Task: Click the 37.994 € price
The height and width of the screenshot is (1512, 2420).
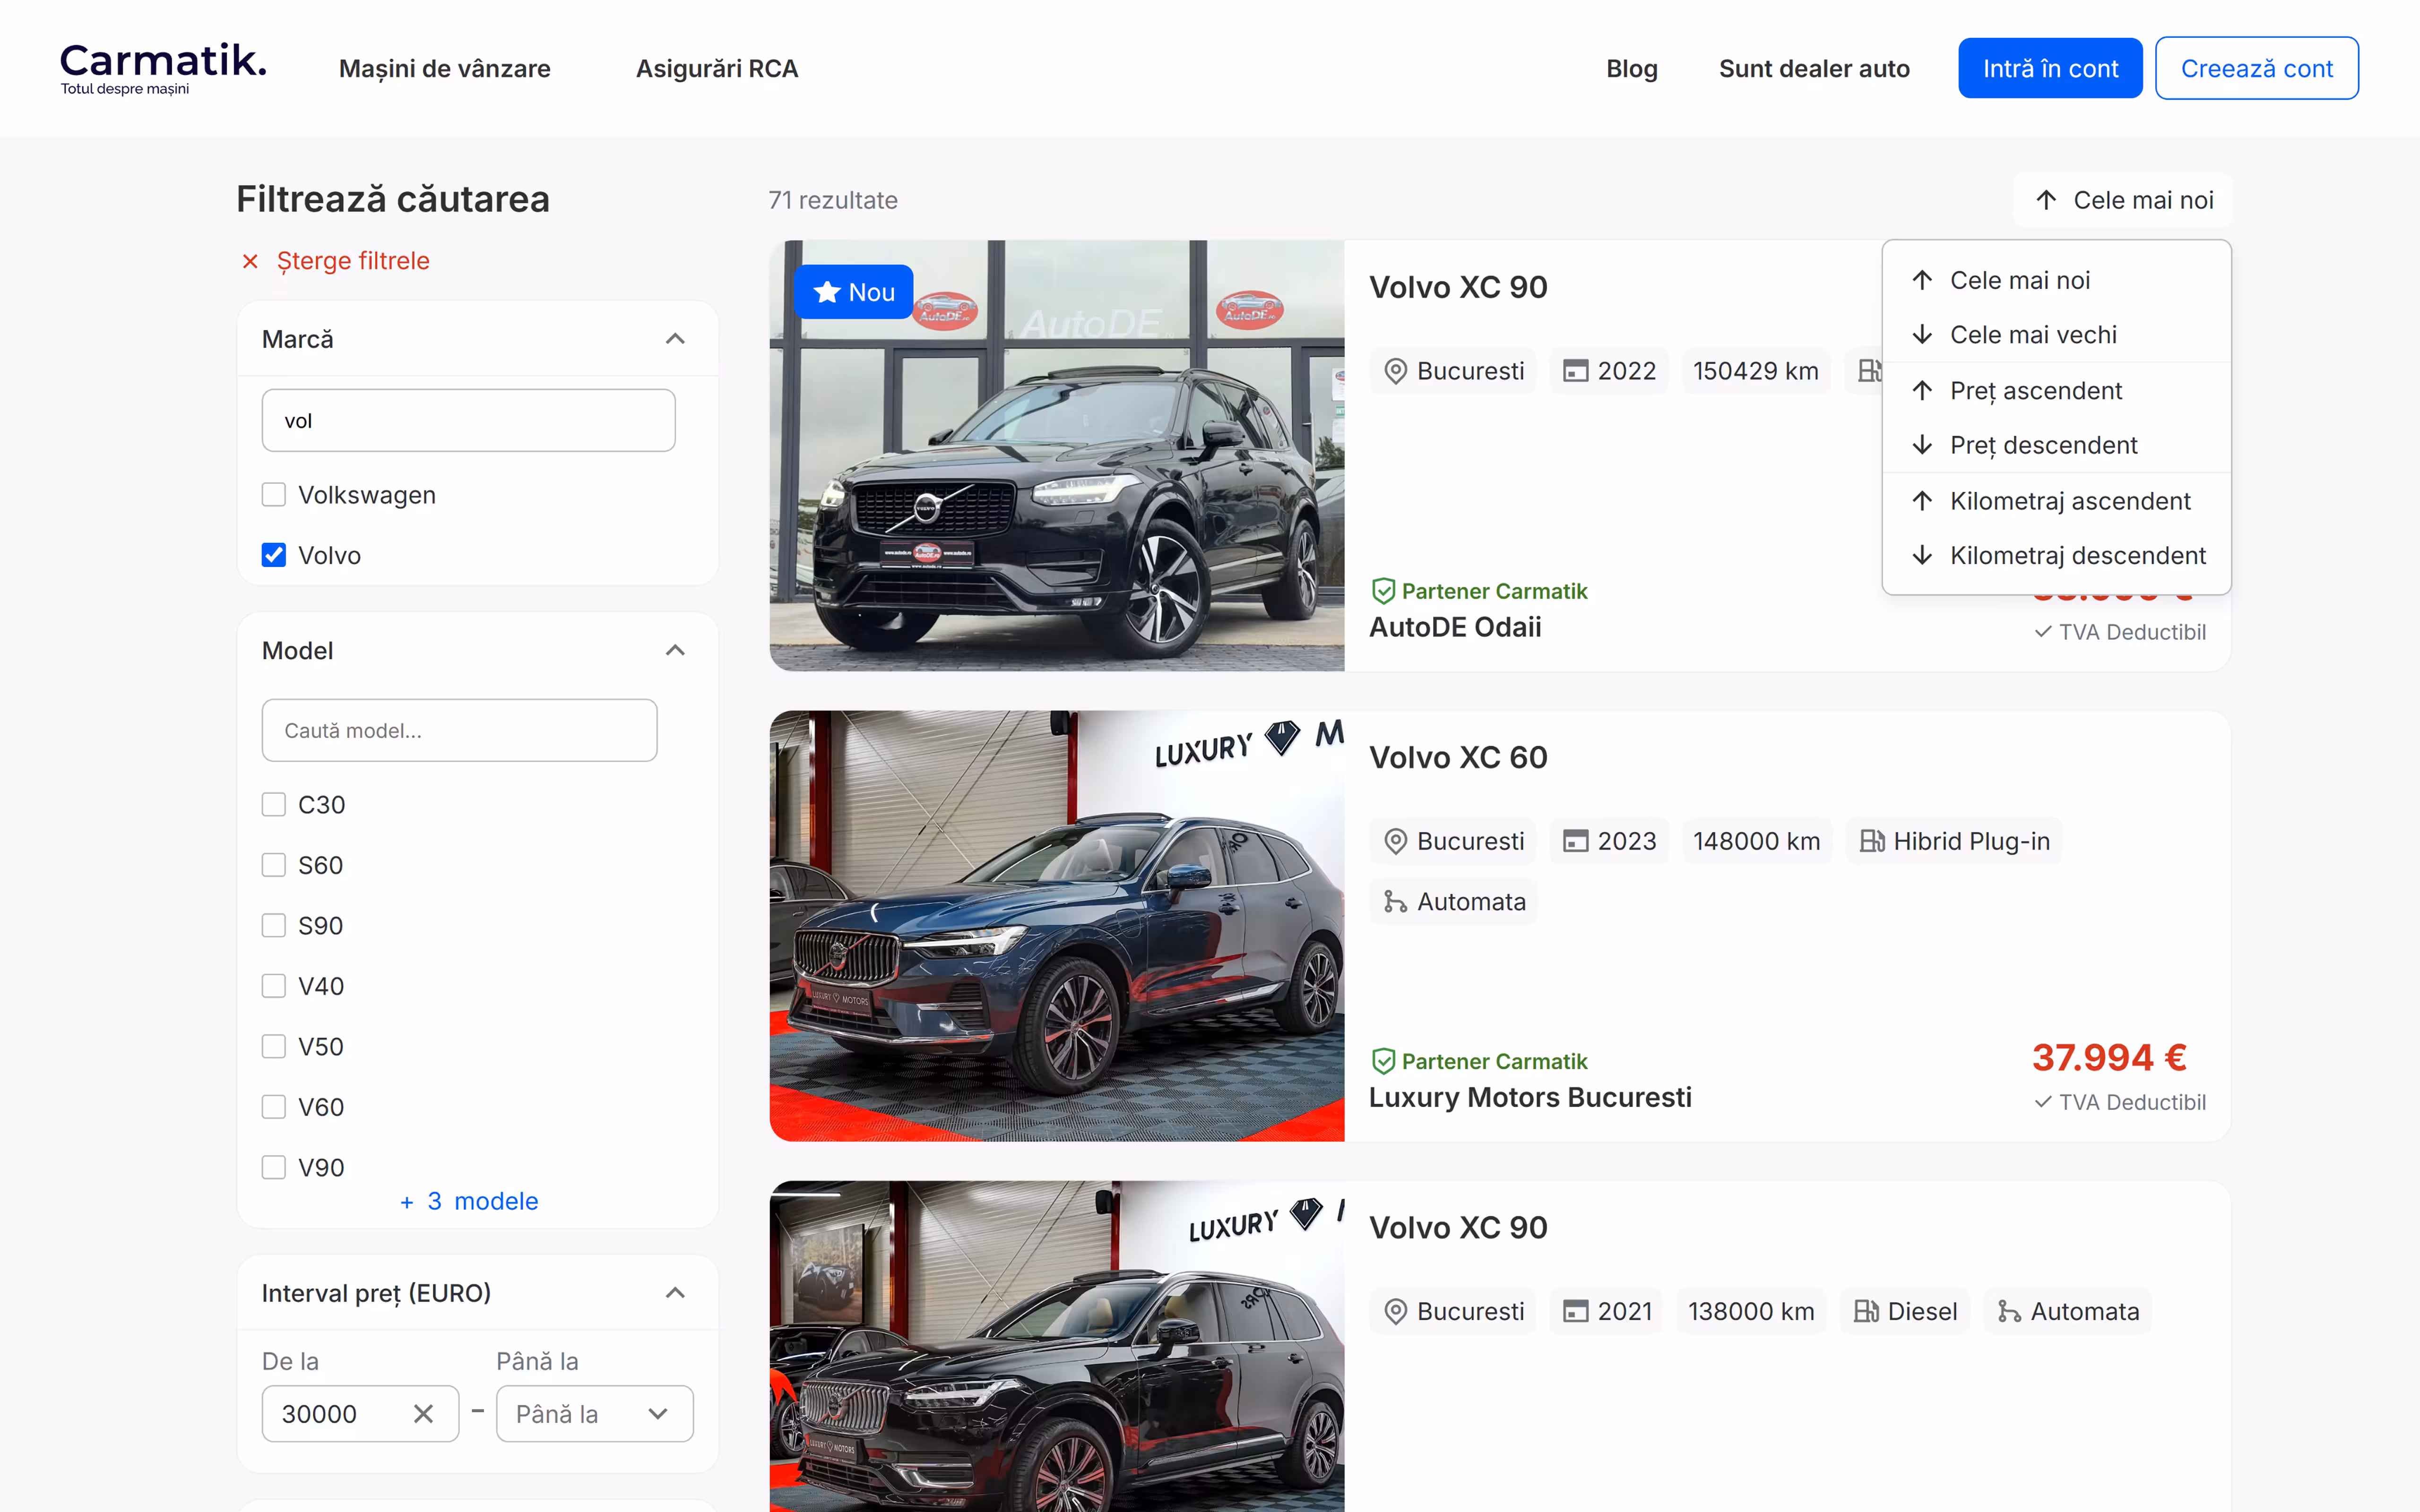Action: pyautogui.click(x=2109, y=1057)
